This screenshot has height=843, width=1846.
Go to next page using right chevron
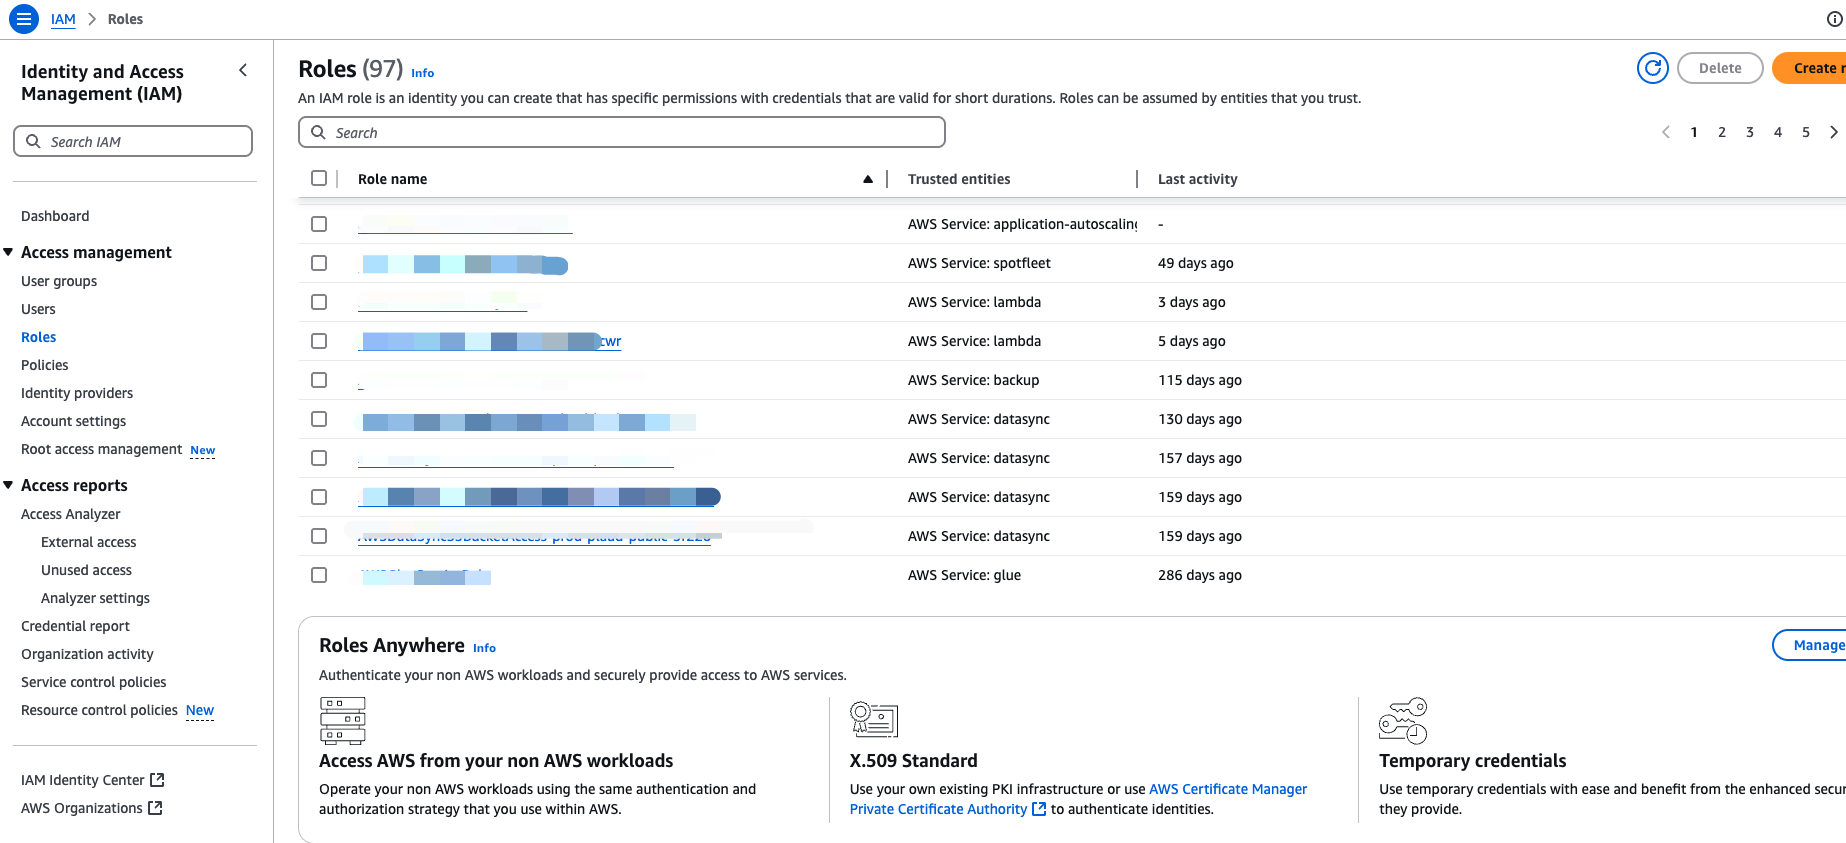click(x=1833, y=132)
